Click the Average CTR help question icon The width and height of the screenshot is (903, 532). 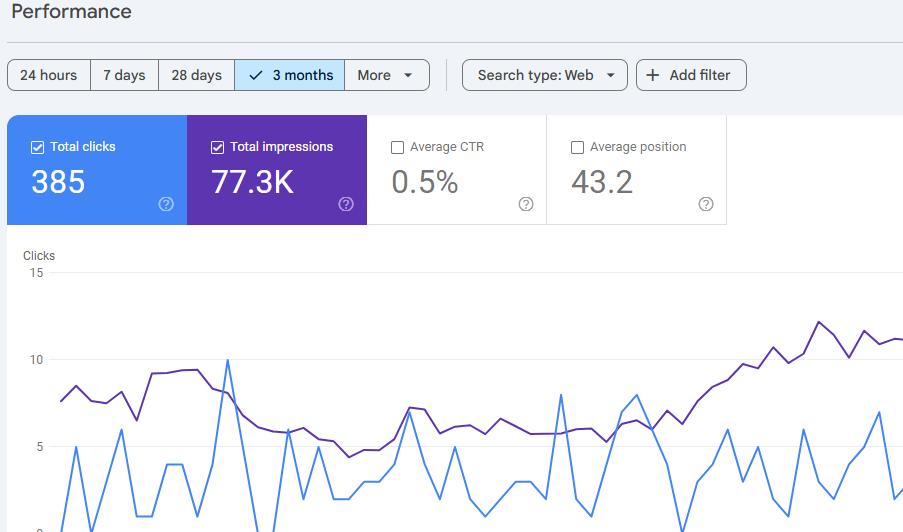tap(526, 204)
